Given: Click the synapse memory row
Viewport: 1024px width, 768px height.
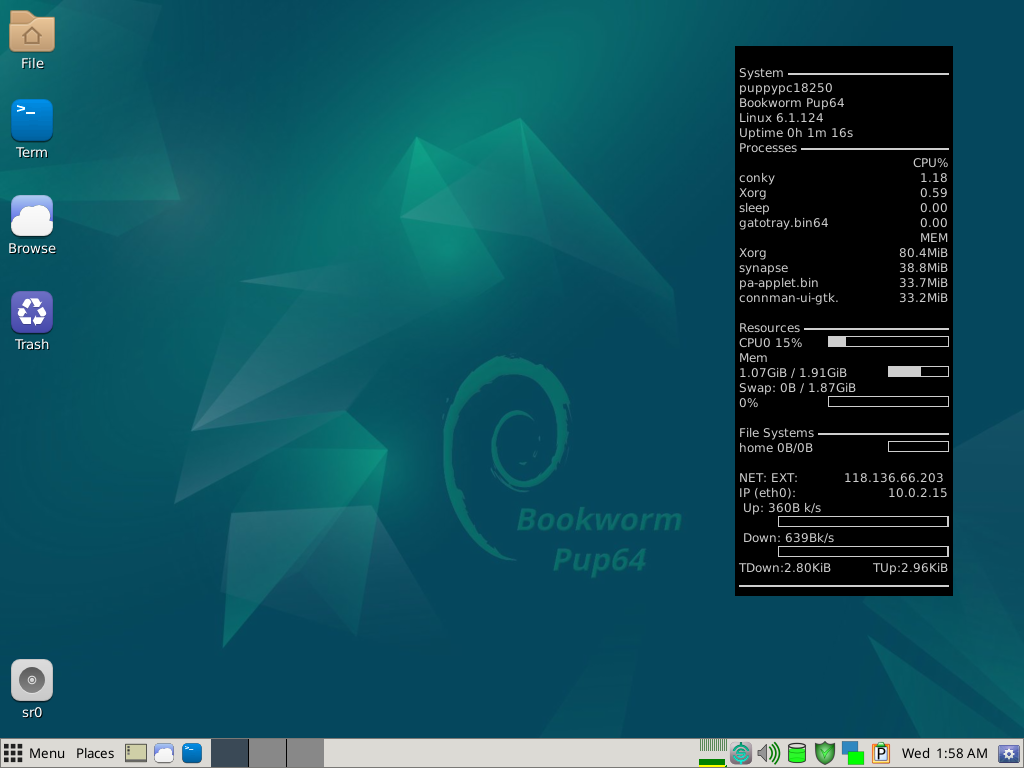Looking at the screenshot, I should coord(843,268).
